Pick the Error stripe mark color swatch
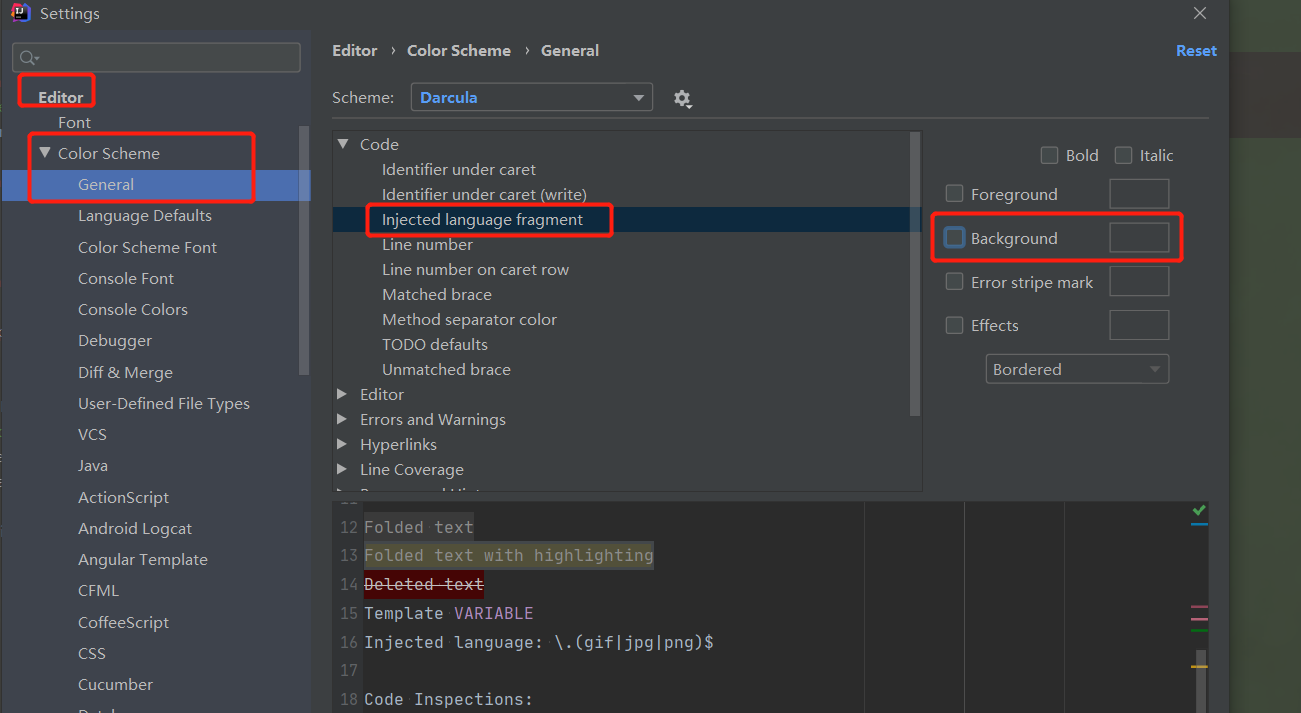 [1139, 282]
